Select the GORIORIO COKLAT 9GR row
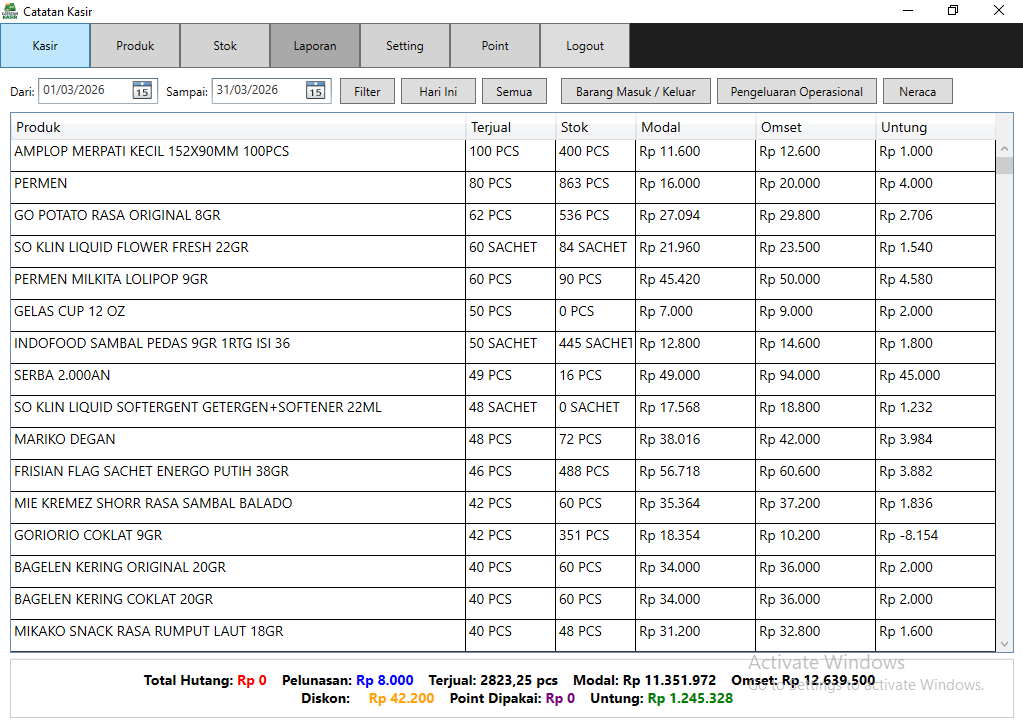Image resolution: width=1023 pixels, height=726 pixels. pyautogui.click(x=238, y=536)
